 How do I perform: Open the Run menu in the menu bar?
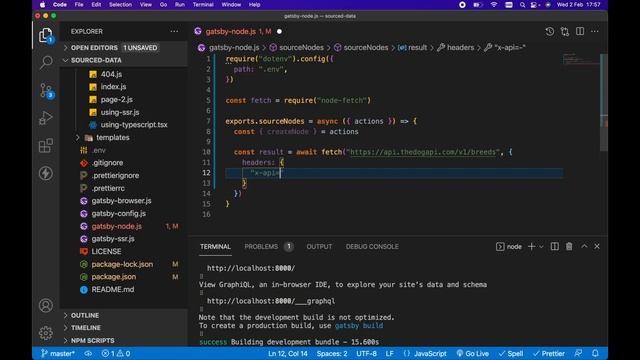point(180,5)
